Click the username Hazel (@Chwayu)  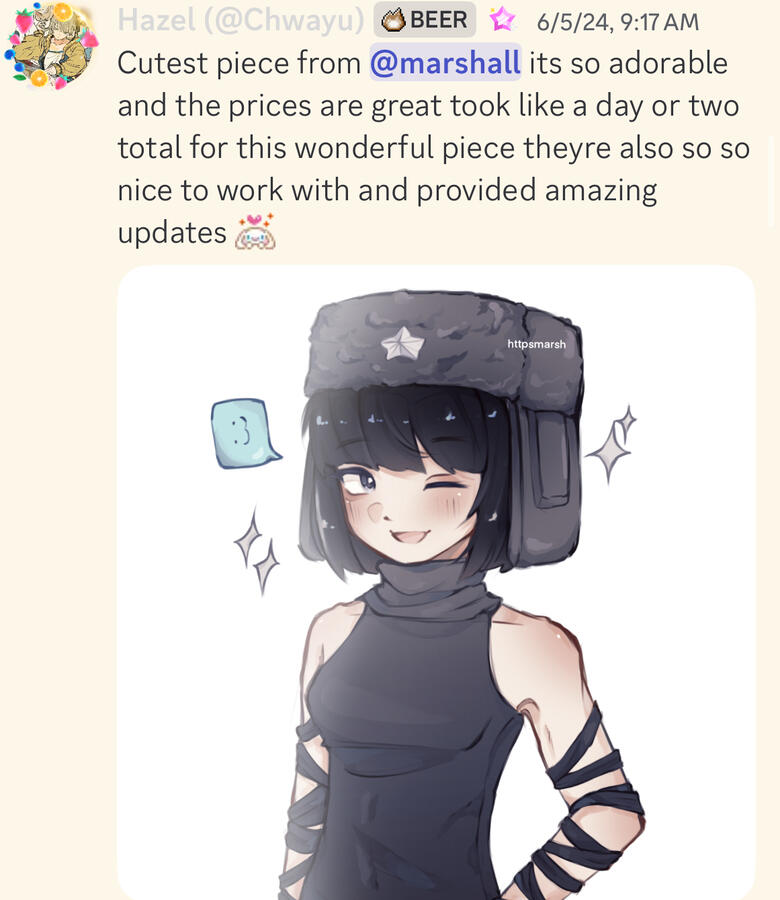pyautogui.click(x=240, y=20)
